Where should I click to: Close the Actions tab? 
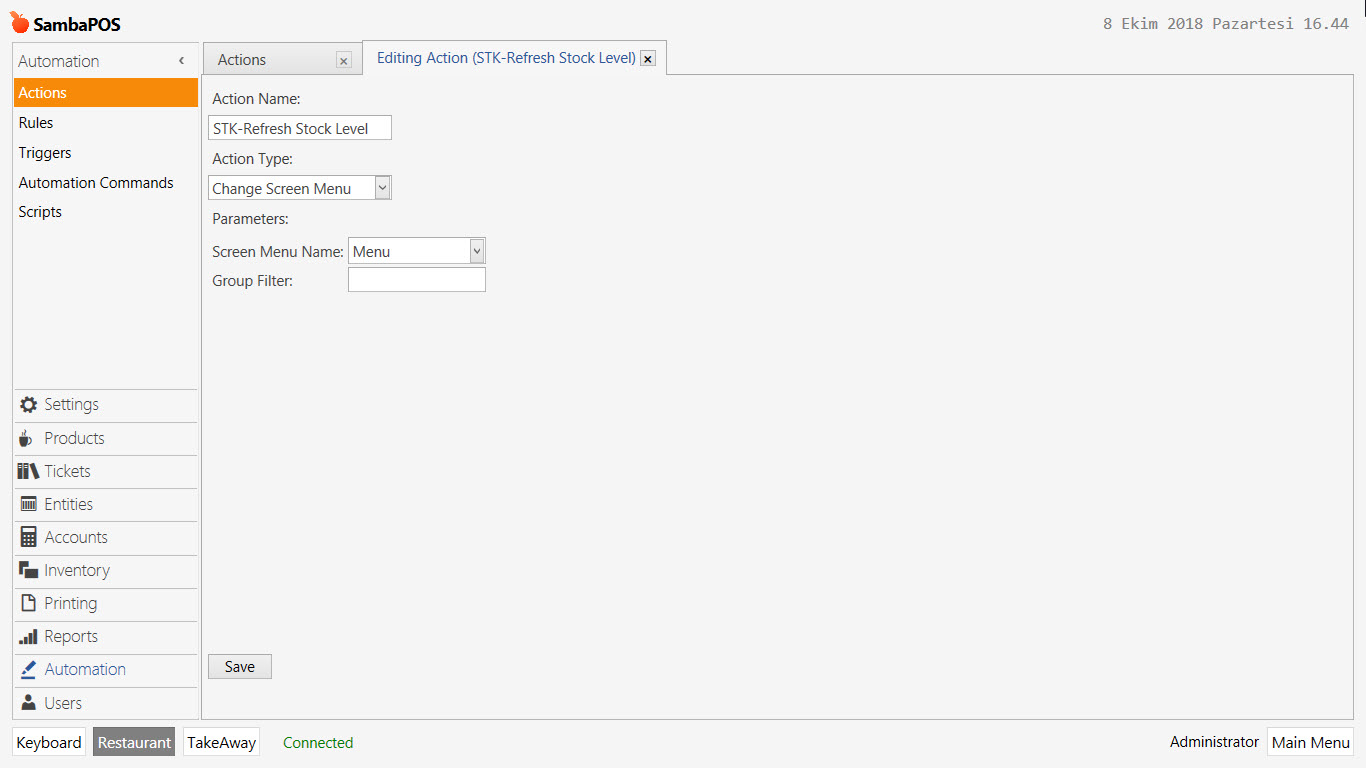tap(344, 61)
